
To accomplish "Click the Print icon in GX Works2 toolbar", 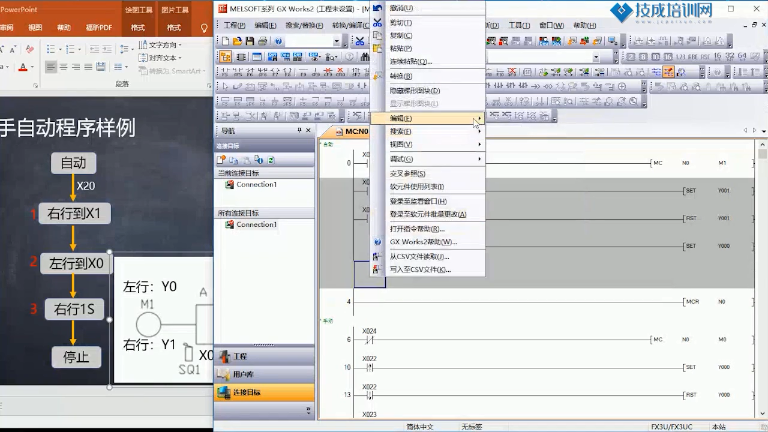I will [263, 41].
